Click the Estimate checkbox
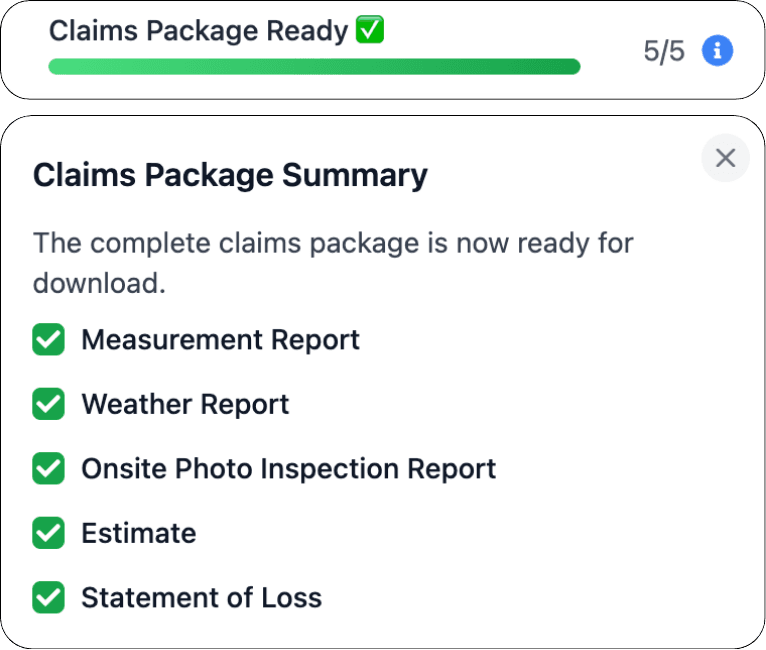 [48, 533]
